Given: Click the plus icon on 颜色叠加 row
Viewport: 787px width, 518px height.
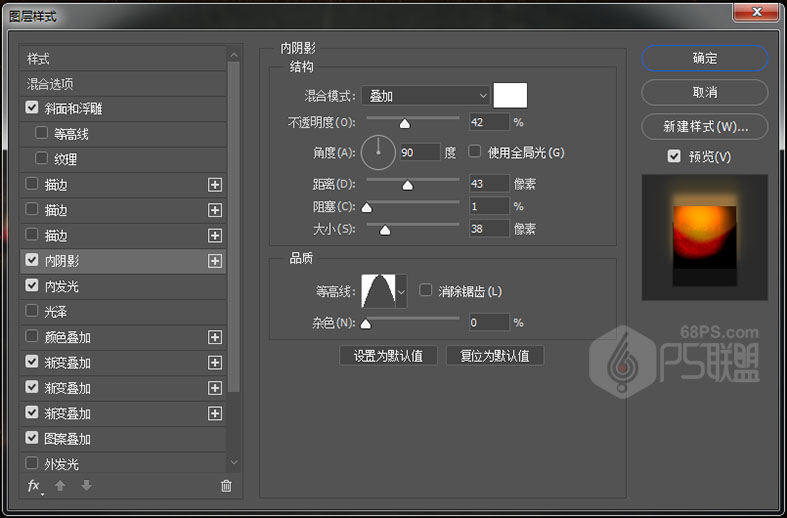Looking at the screenshot, I should click(x=215, y=337).
